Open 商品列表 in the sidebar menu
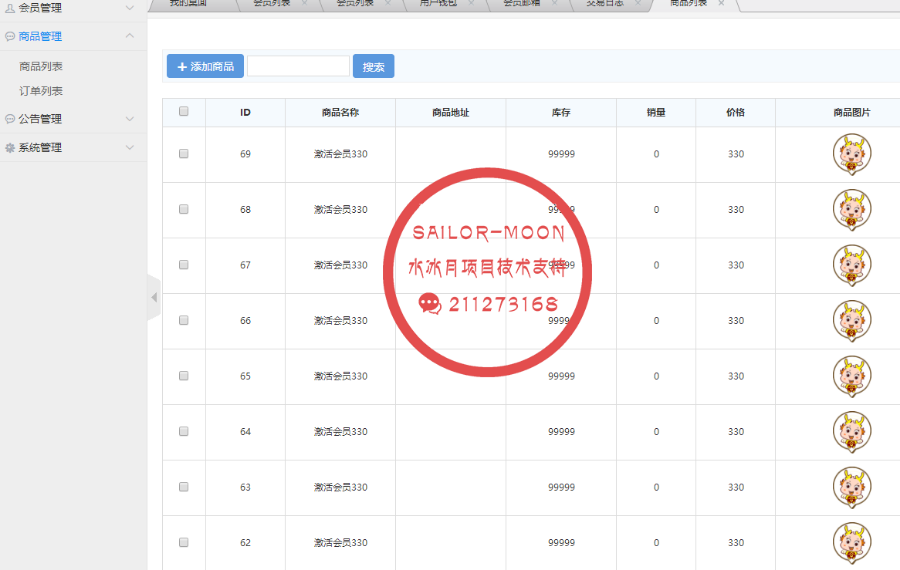Screen dimensions: 900x570 coord(41,67)
